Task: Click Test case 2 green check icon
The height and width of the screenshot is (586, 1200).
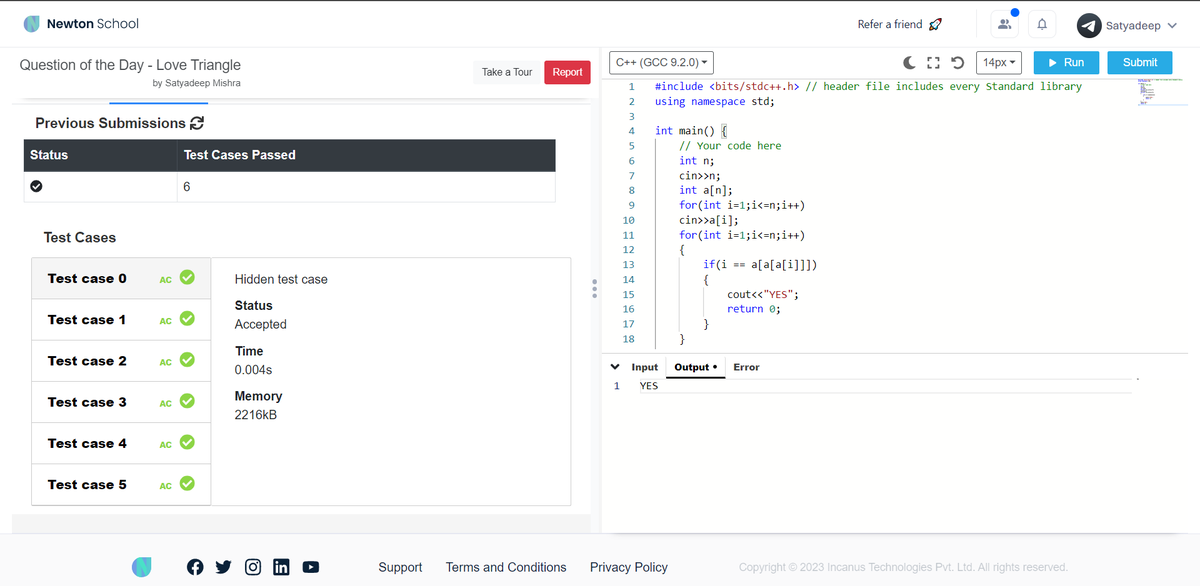Action: tap(186, 360)
